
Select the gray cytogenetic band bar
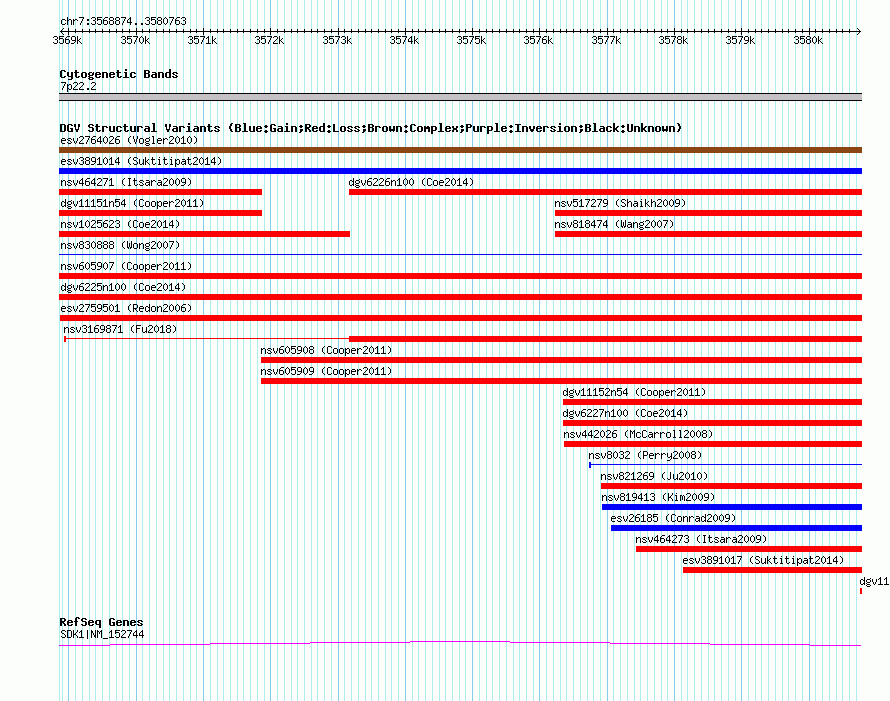460,97
